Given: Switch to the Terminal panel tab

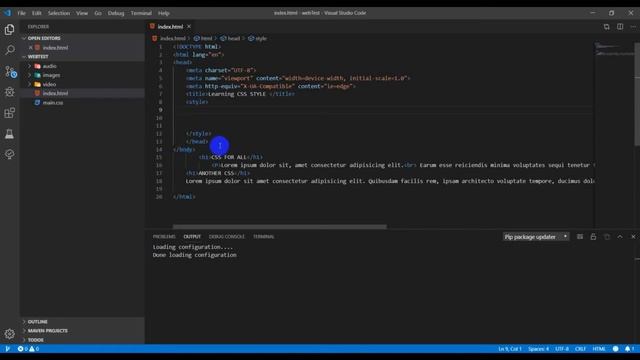Looking at the screenshot, I should tap(264, 237).
